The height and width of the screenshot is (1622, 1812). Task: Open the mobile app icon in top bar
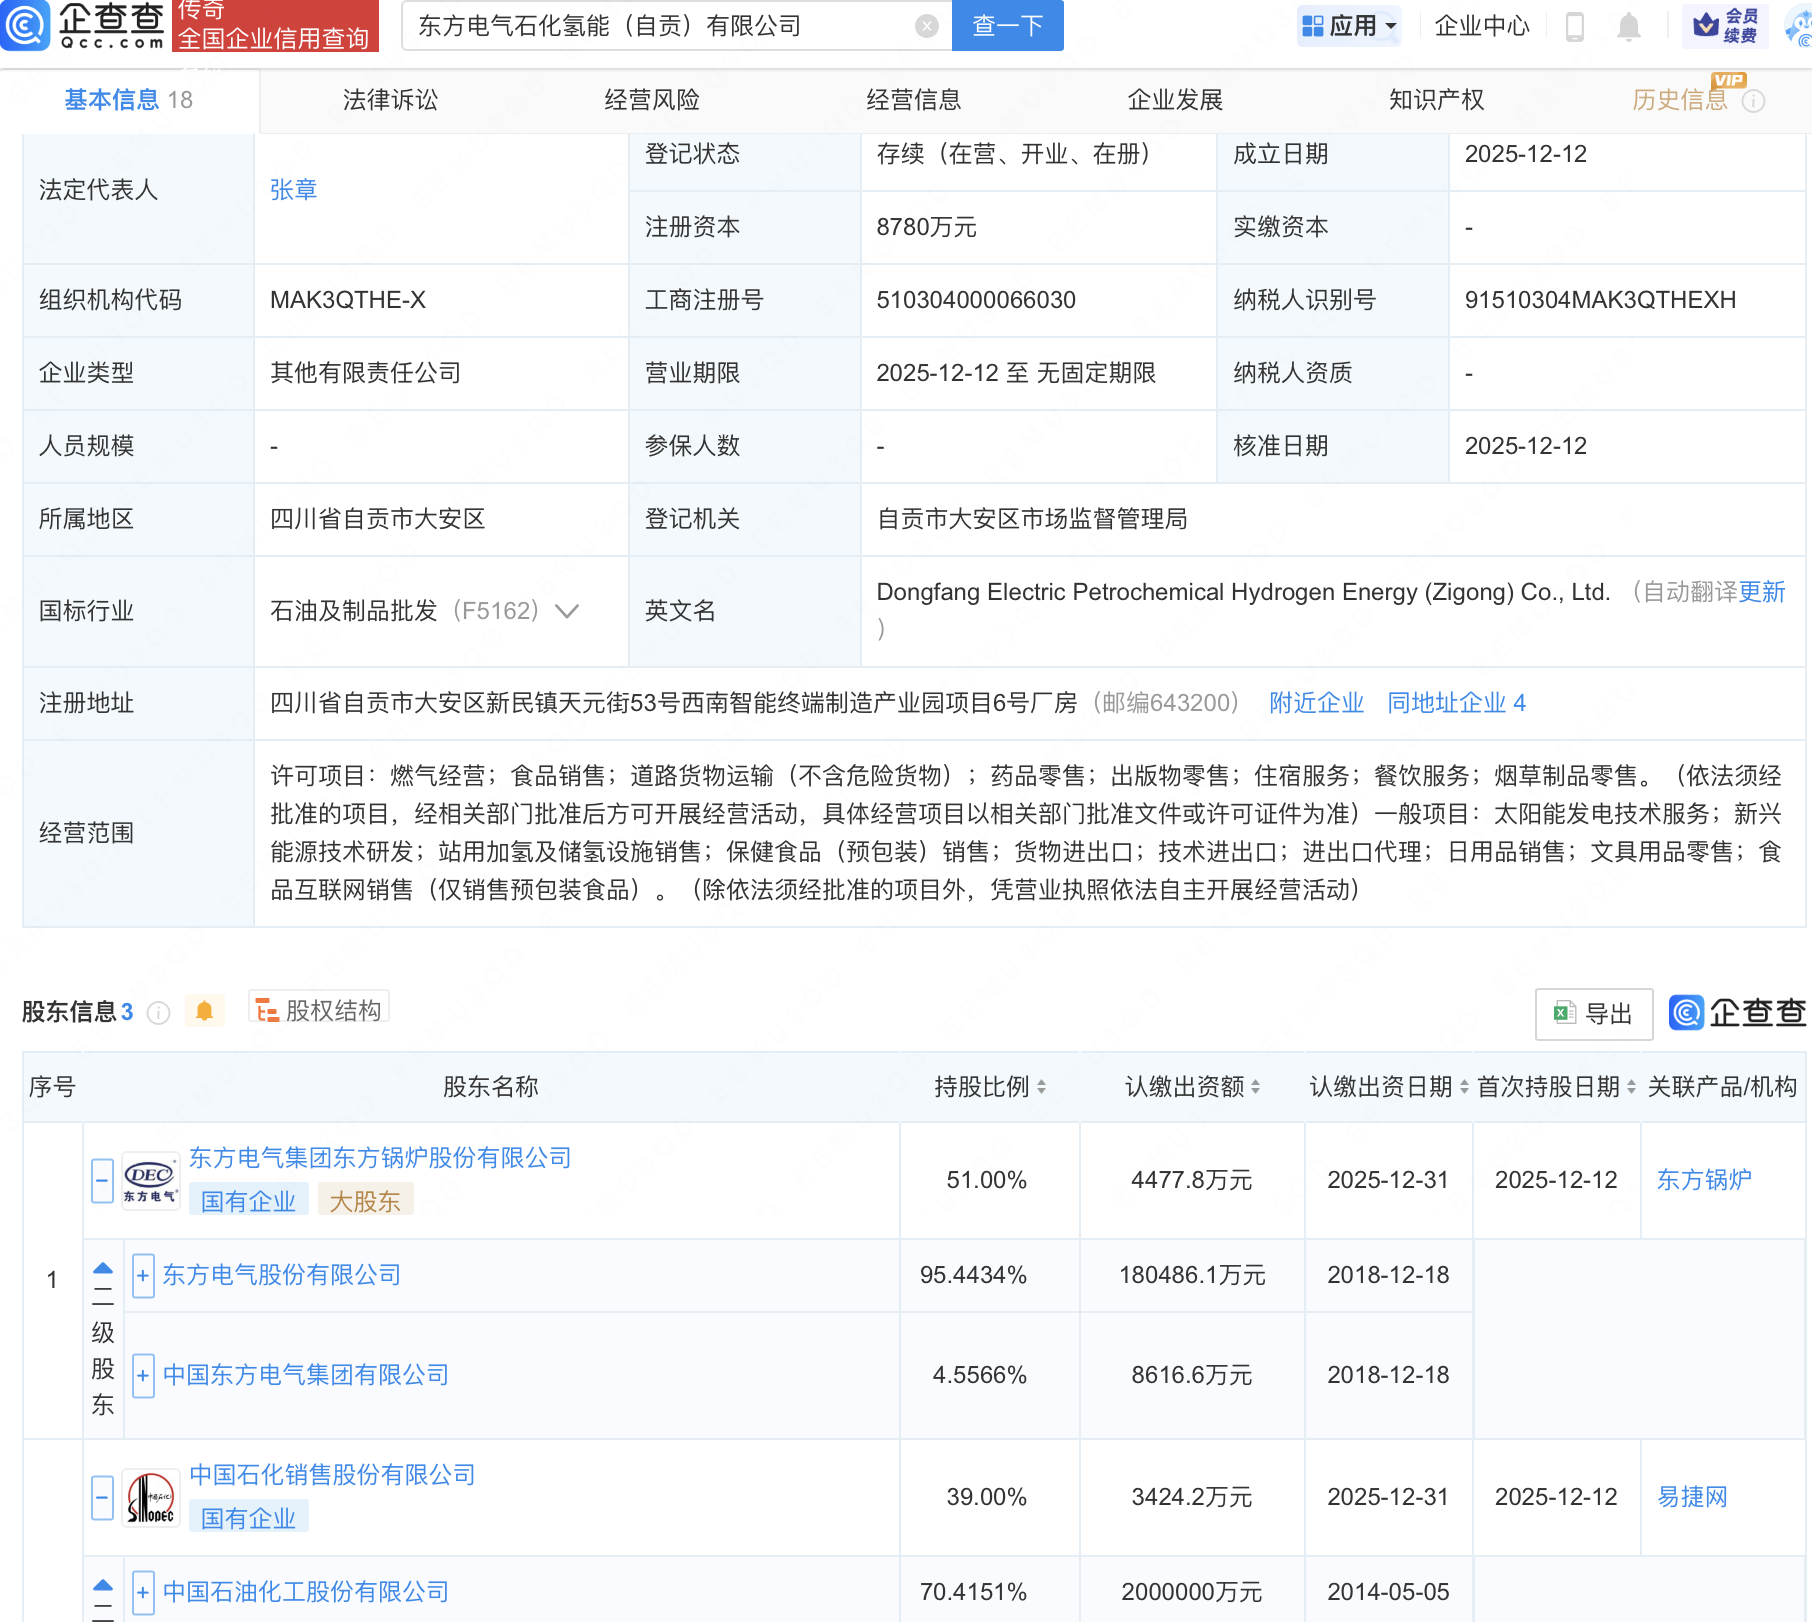tap(1577, 26)
